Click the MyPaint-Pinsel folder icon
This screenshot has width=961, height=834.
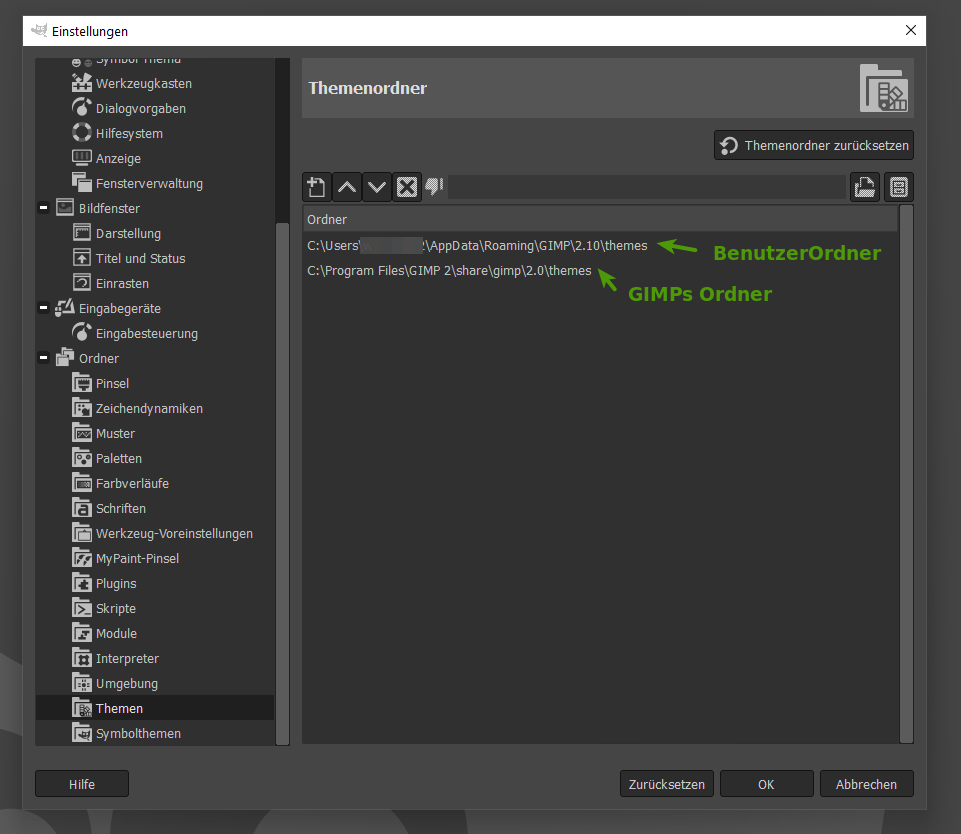tap(82, 558)
